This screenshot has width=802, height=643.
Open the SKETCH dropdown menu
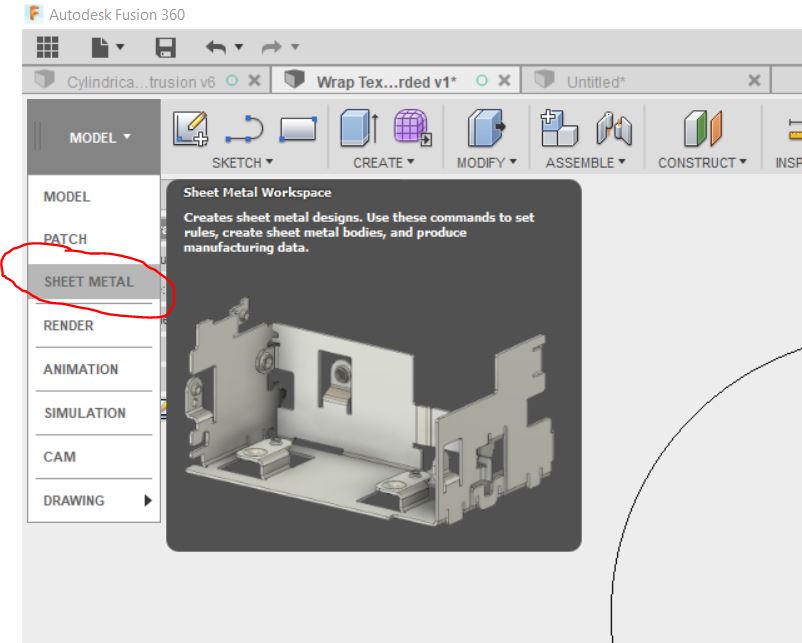242,163
